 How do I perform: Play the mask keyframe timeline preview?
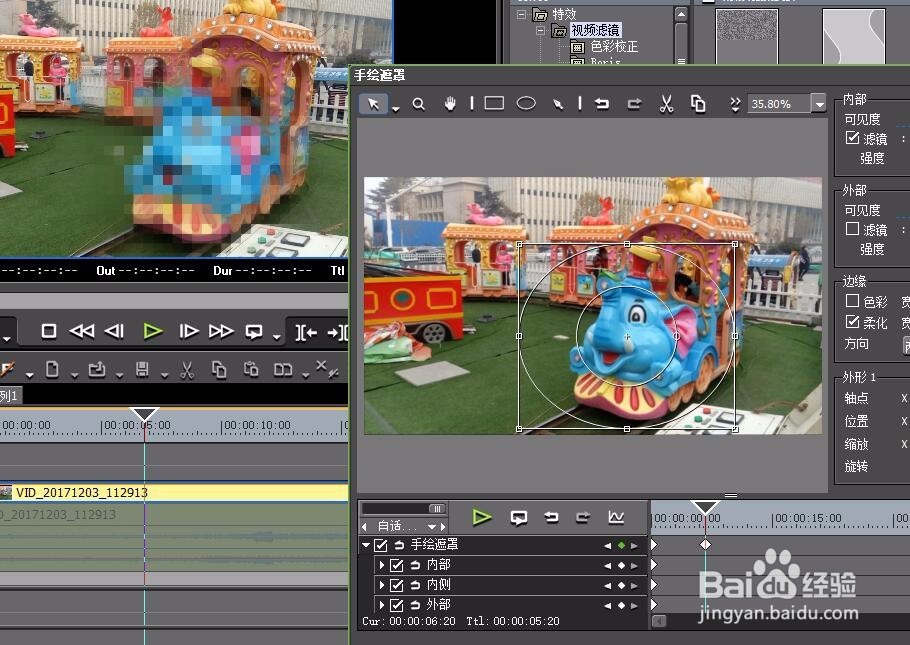click(481, 517)
